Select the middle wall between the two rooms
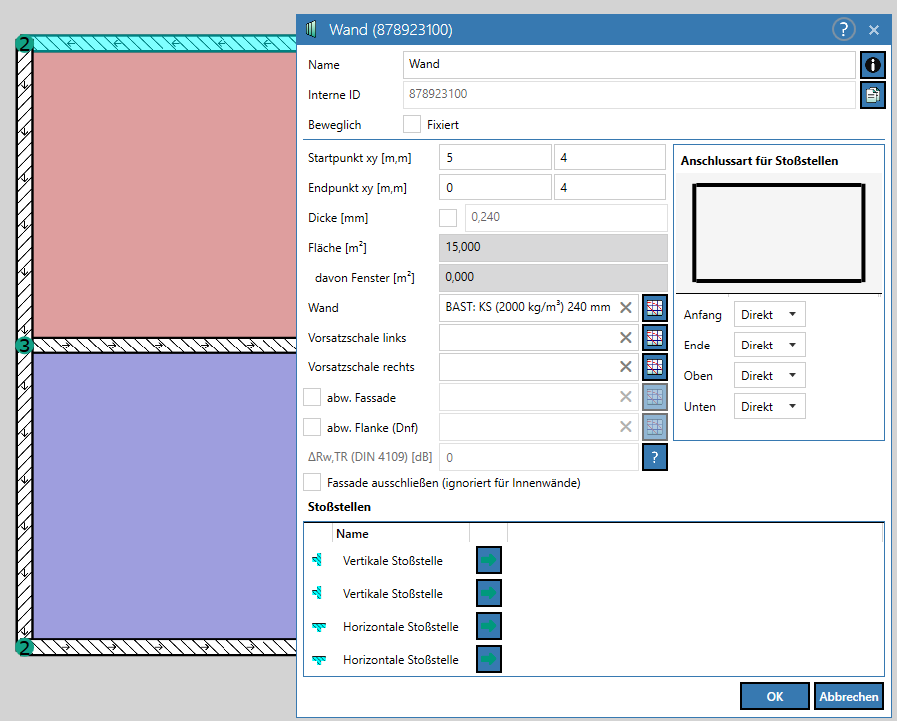Screen dimensions: 897x721 [165, 345]
